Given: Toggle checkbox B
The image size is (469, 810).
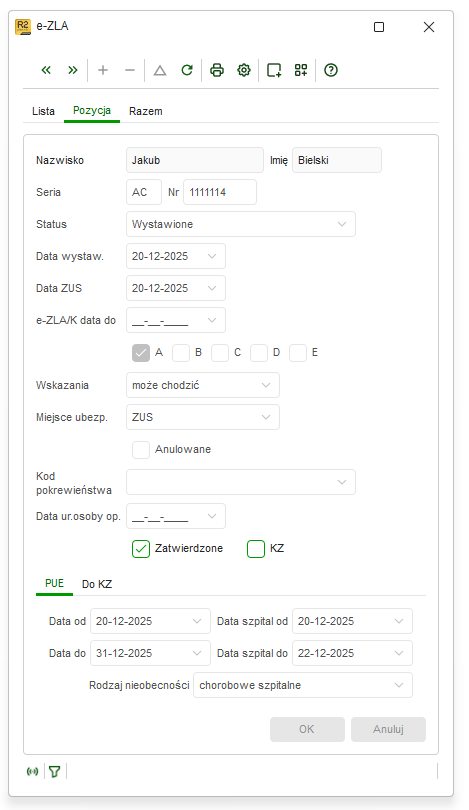Looking at the screenshot, I should [x=181, y=353].
